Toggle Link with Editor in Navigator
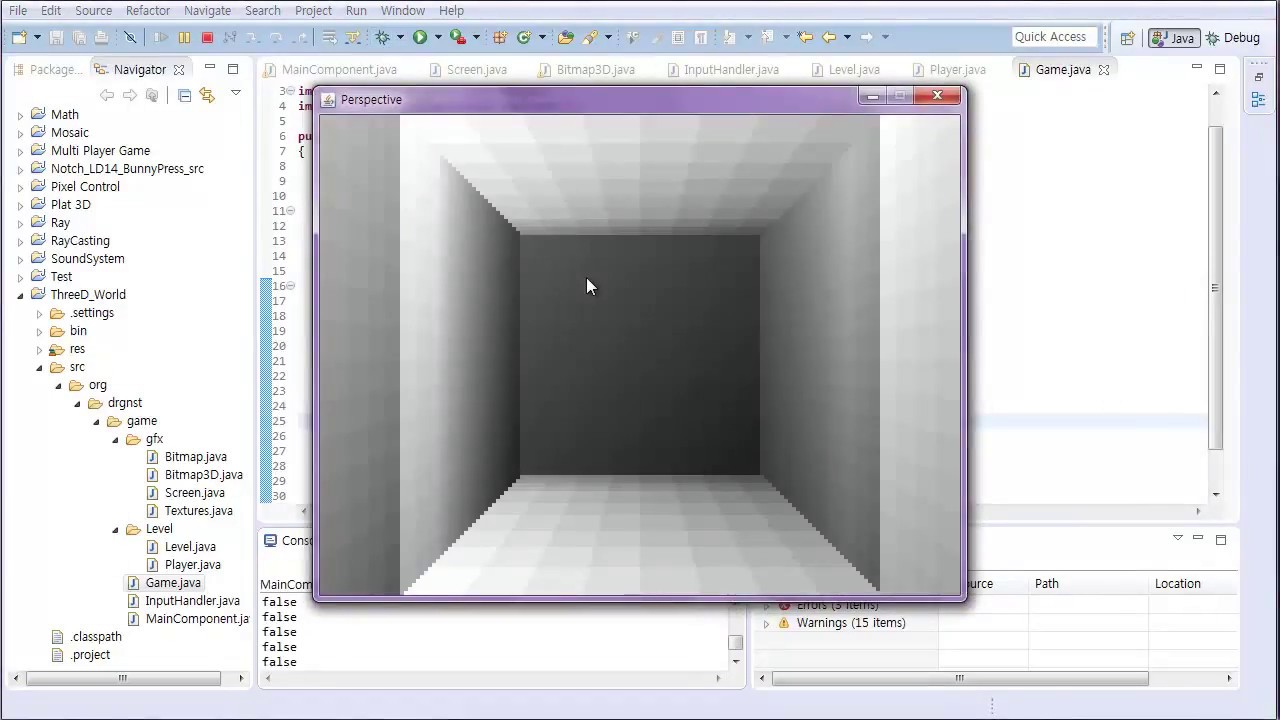The height and width of the screenshot is (720, 1280). pos(207,95)
